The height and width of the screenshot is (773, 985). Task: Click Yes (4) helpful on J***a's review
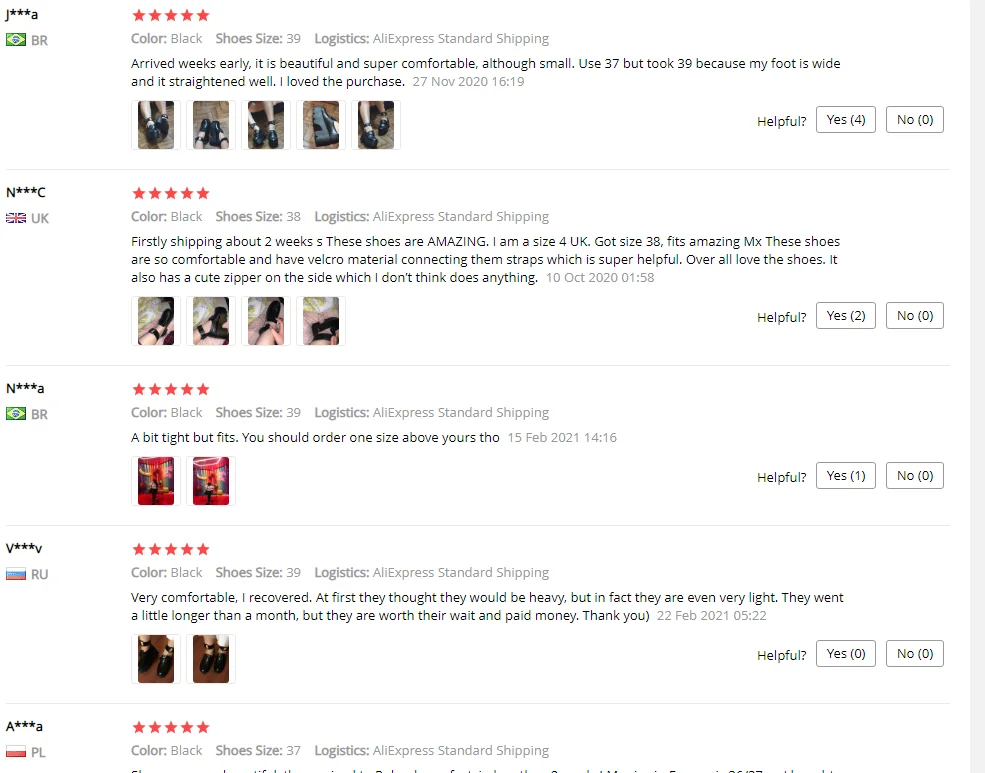[x=846, y=120]
